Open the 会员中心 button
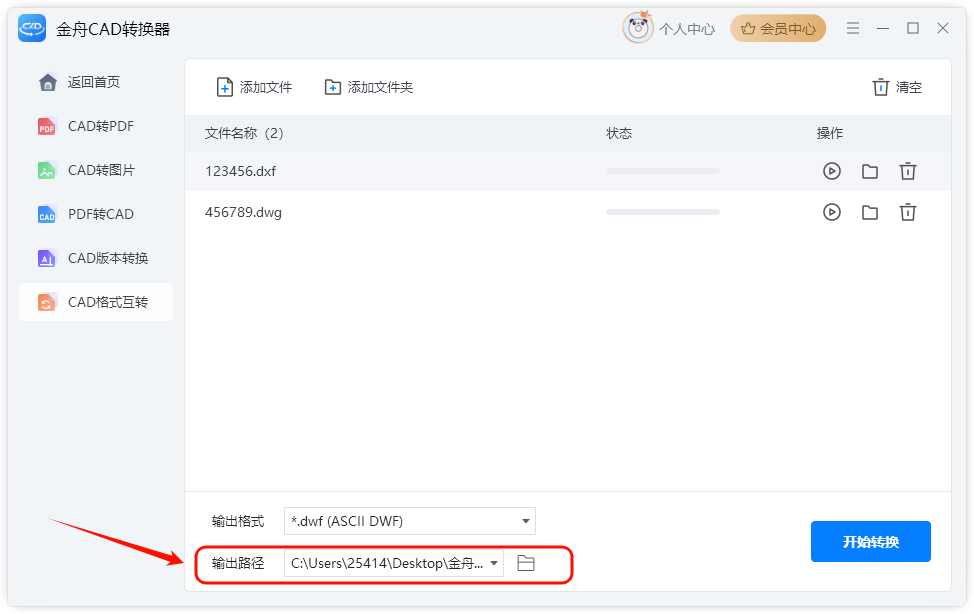The width and height of the screenshot is (974, 614). tap(778, 29)
